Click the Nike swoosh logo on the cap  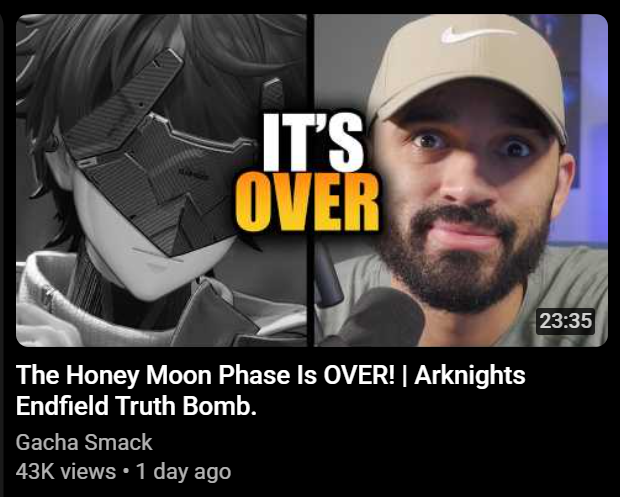point(478,34)
